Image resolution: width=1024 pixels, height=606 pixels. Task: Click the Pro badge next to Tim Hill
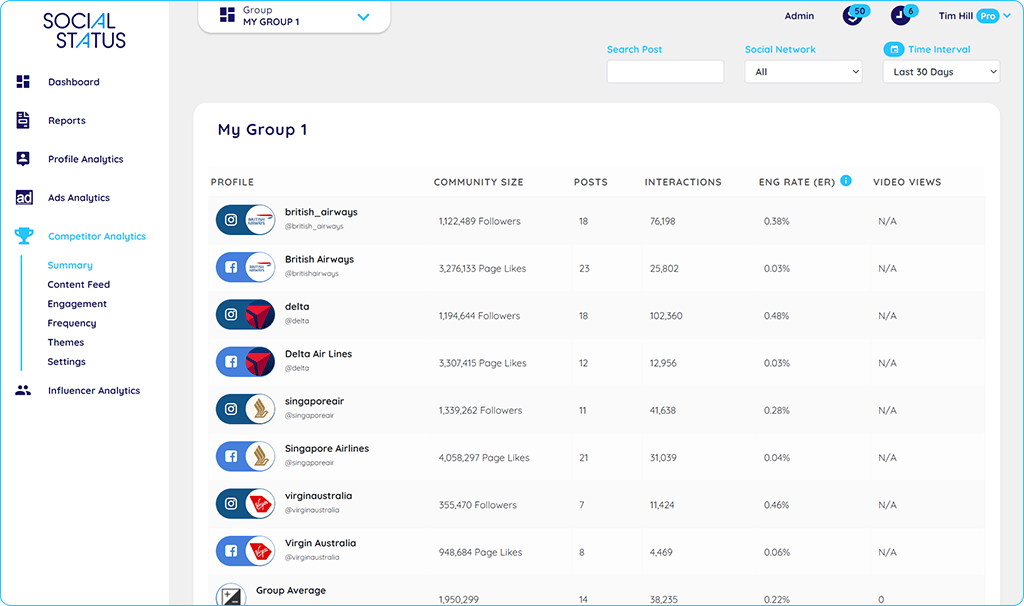(x=987, y=16)
